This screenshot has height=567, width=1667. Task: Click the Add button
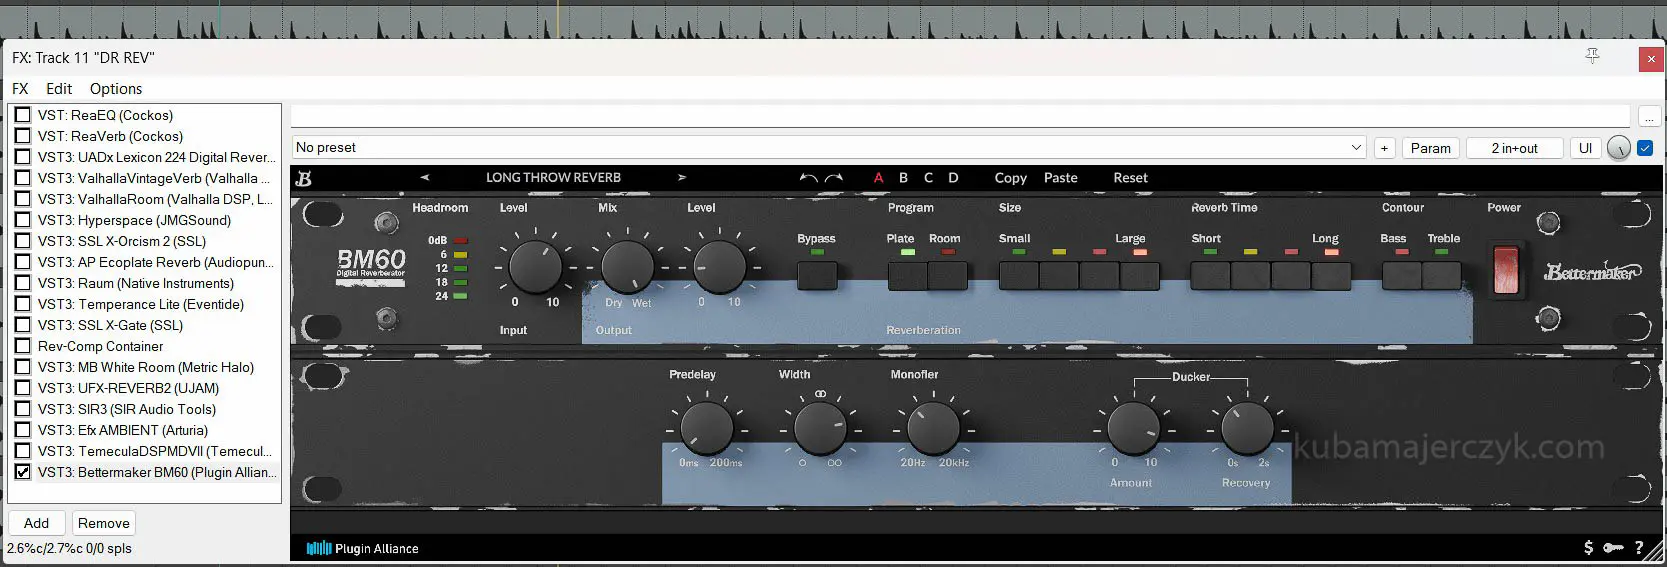click(x=37, y=523)
